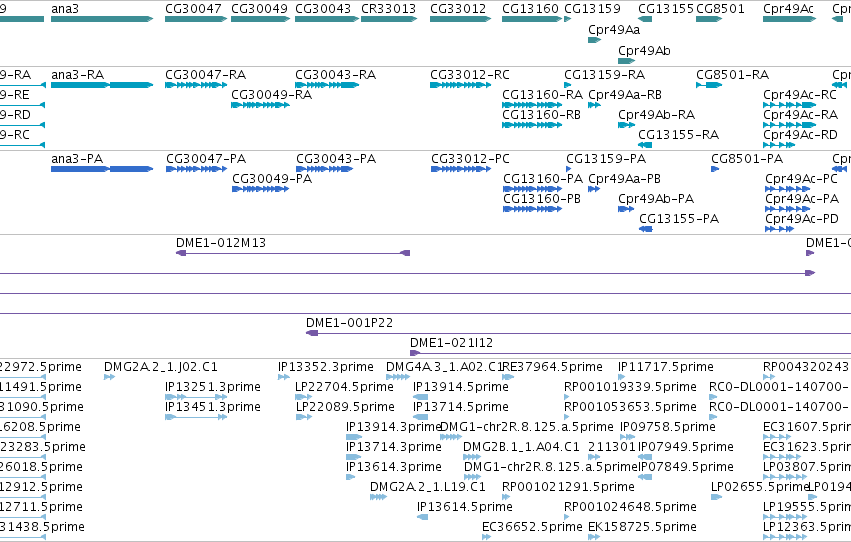The image size is (851, 542).
Task: Click EST RE37964.5prime
Action: click(x=508, y=377)
